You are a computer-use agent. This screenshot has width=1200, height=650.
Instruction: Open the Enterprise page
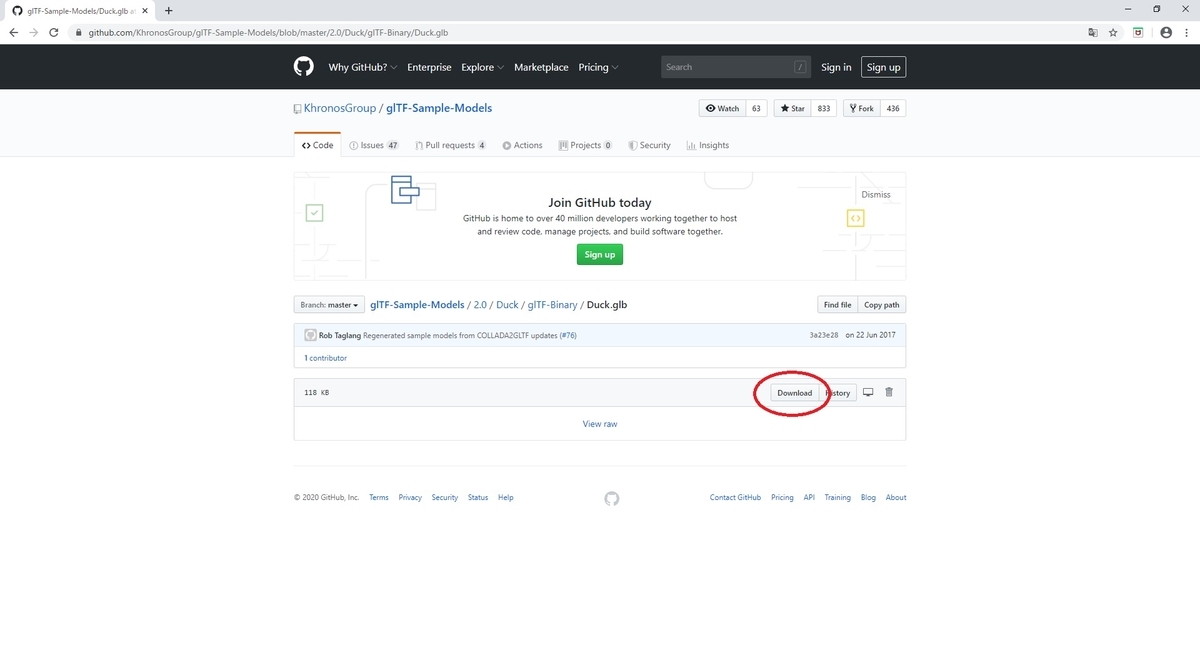429,67
